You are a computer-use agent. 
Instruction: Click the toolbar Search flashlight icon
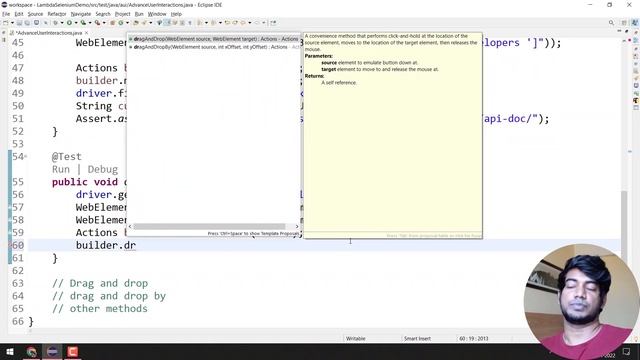click(144, 22)
